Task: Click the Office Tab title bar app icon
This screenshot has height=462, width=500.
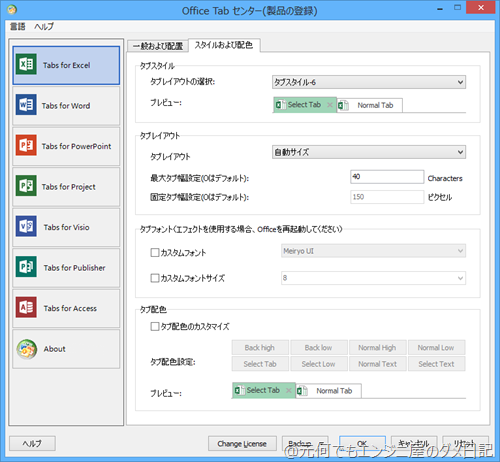Action: tap(12, 10)
